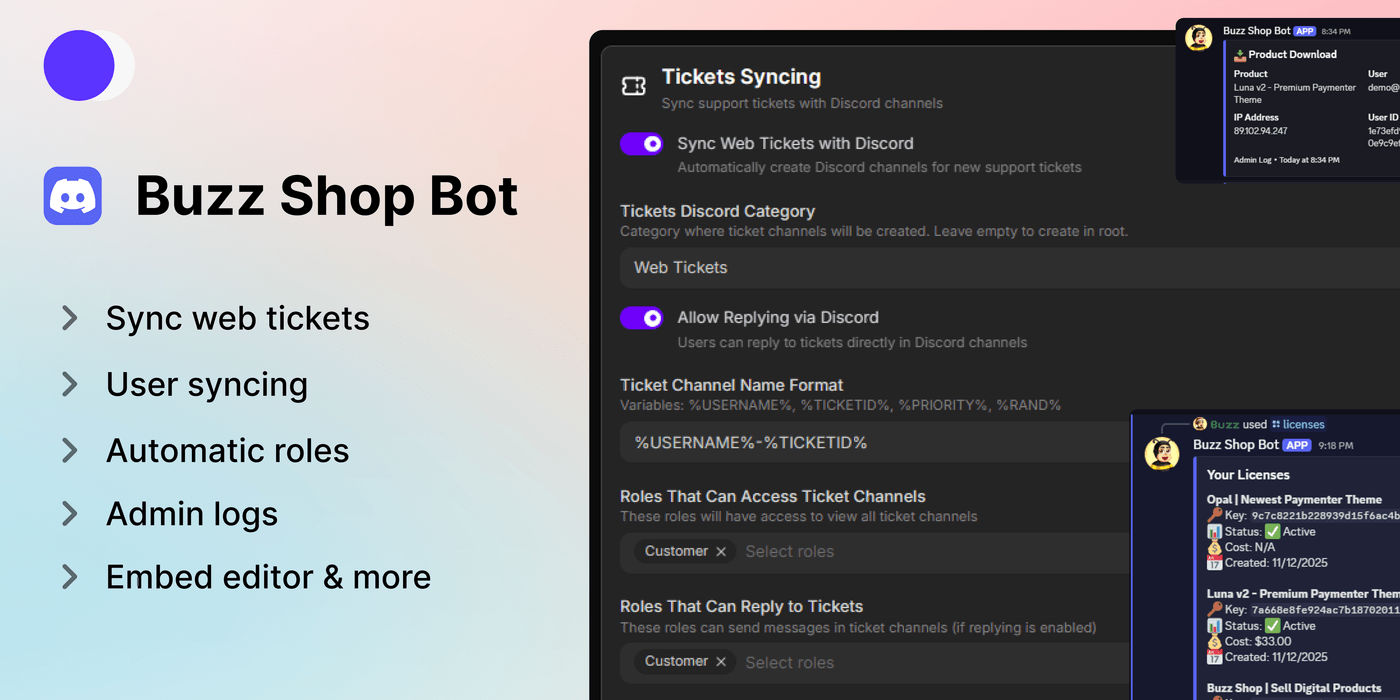Click the APP badge in Product Download message
1400x700 pixels.
1304,31
